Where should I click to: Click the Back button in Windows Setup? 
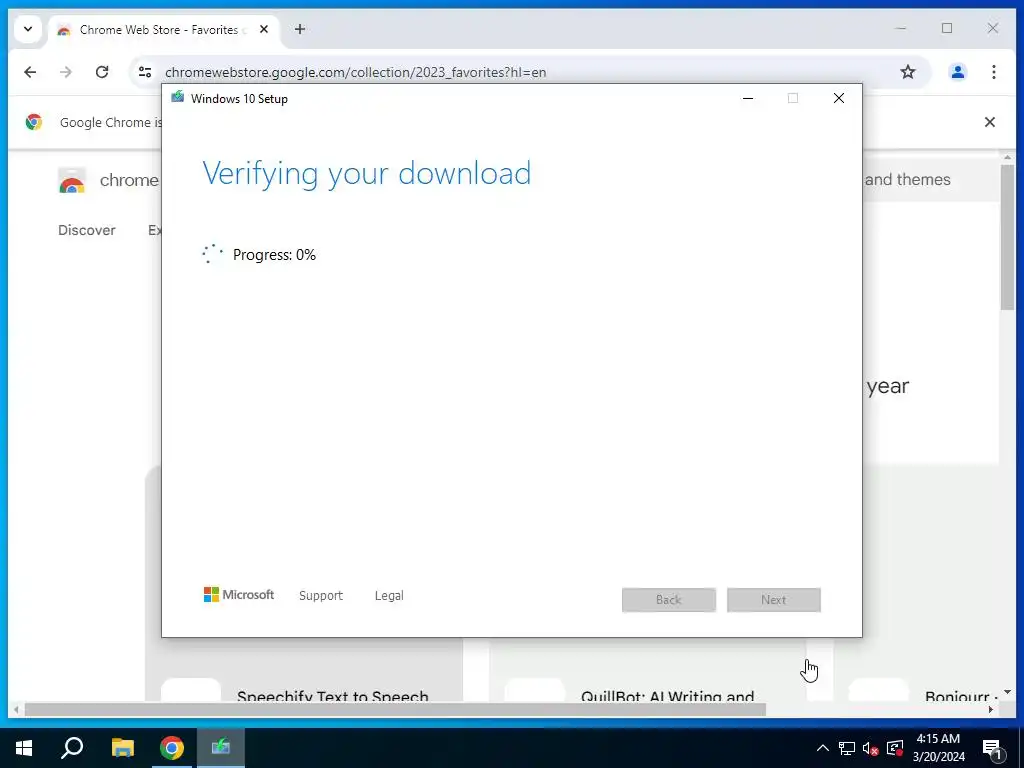coord(669,600)
